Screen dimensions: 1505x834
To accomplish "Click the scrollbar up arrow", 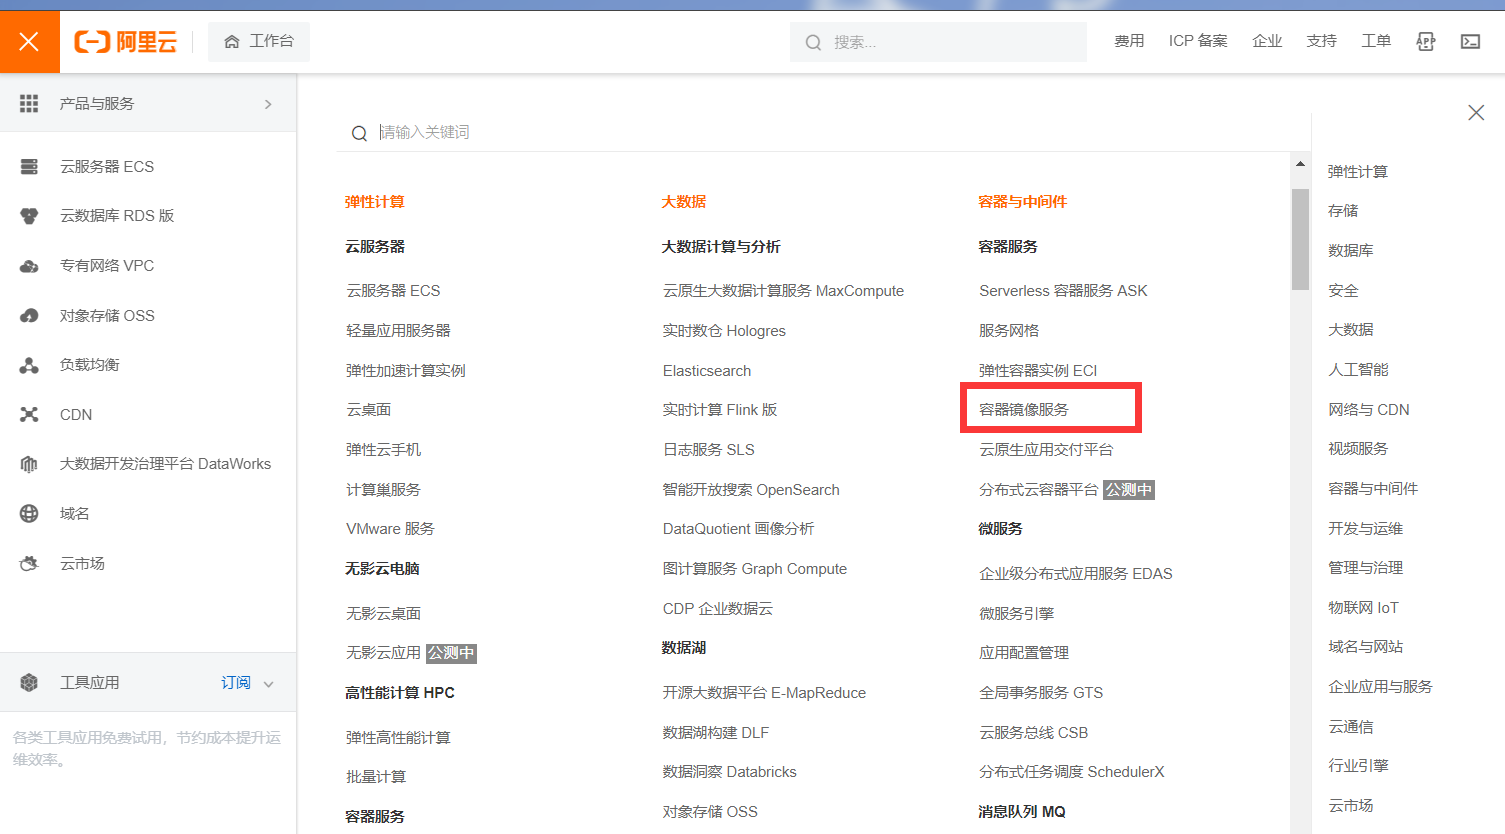I will click(1300, 164).
